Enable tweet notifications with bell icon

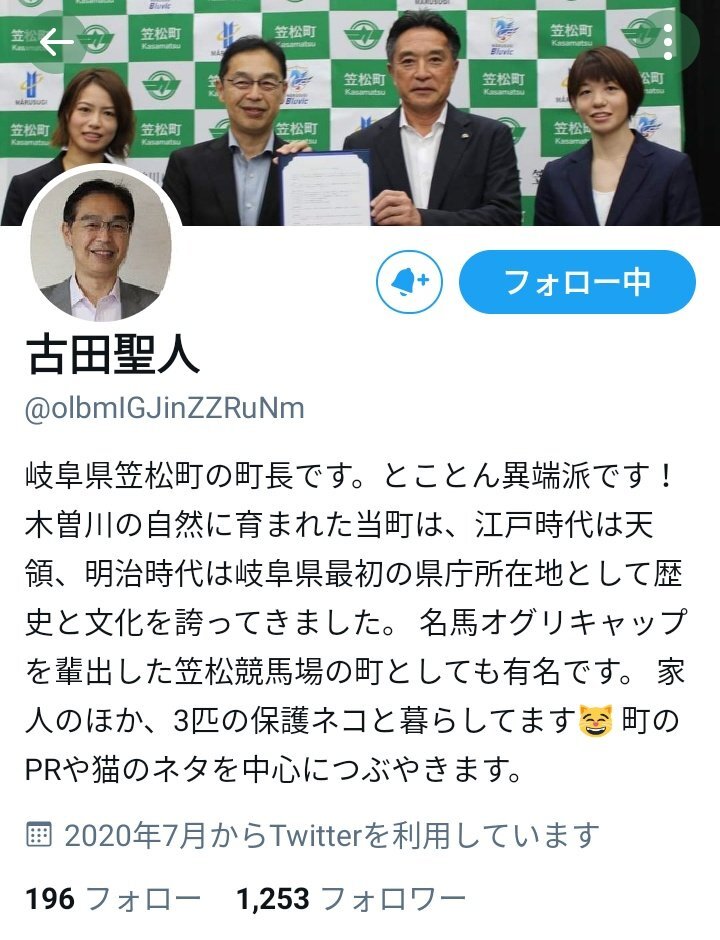(x=409, y=282)
